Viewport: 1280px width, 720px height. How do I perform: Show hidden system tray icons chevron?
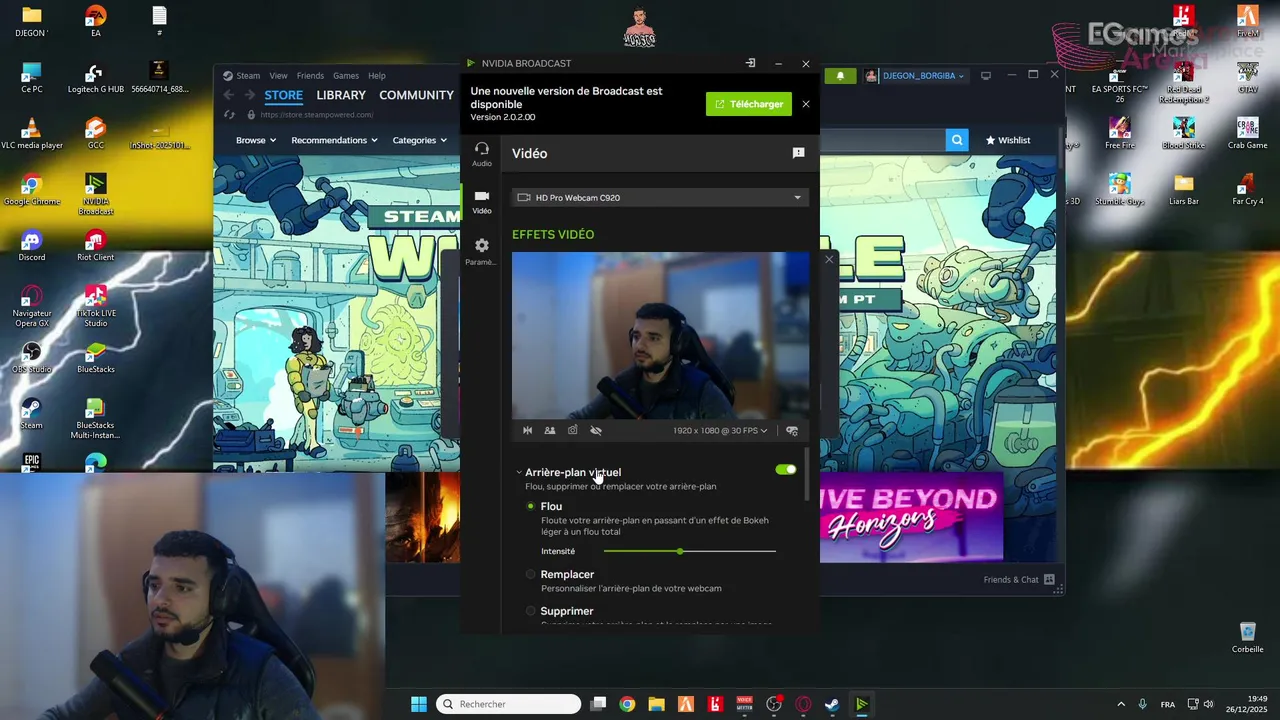point(1121,704)
